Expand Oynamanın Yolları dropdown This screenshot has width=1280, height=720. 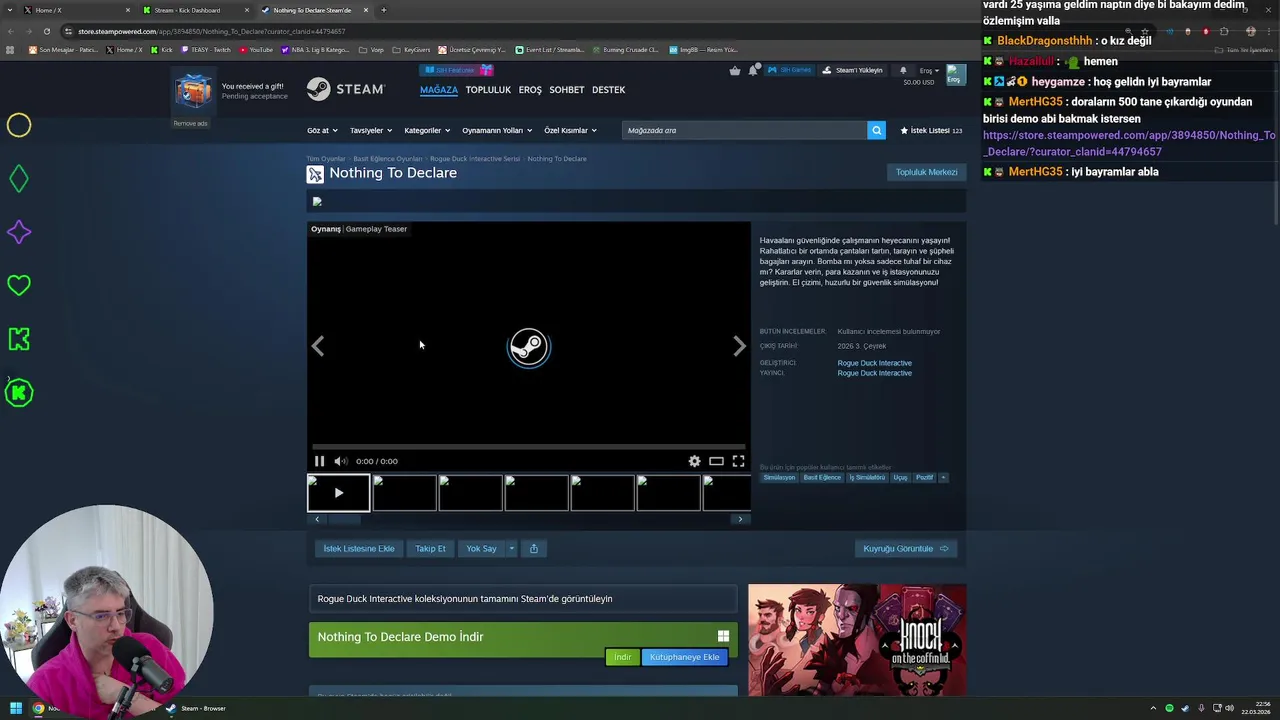(497, 130)
